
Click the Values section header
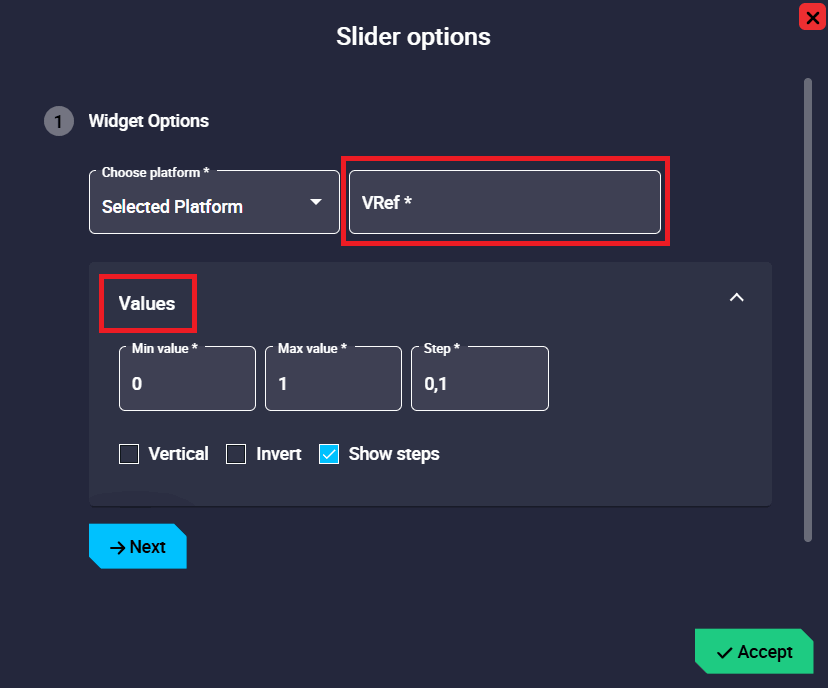pos(147,303)
